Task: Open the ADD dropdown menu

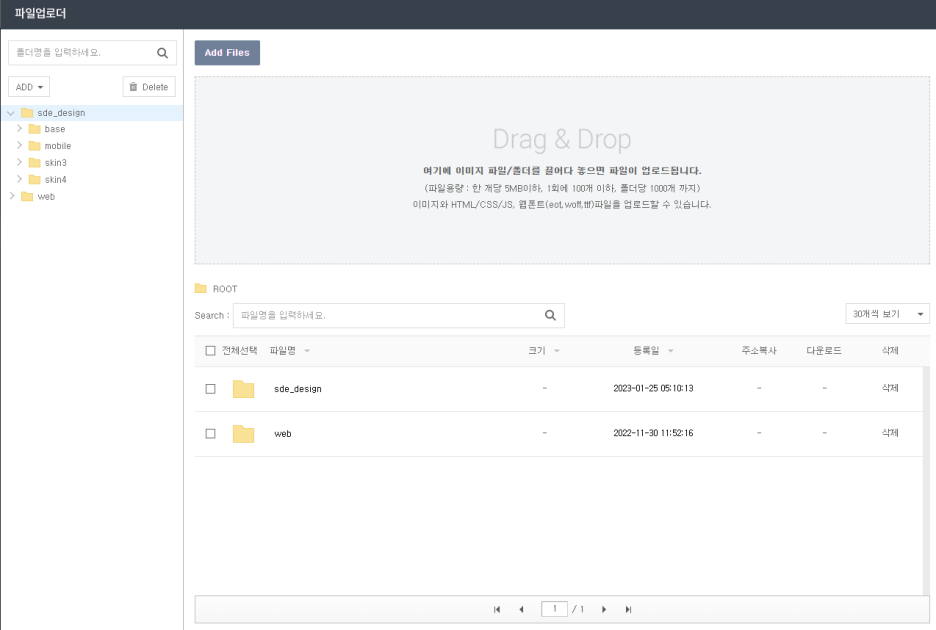Action: pos(29,87)
